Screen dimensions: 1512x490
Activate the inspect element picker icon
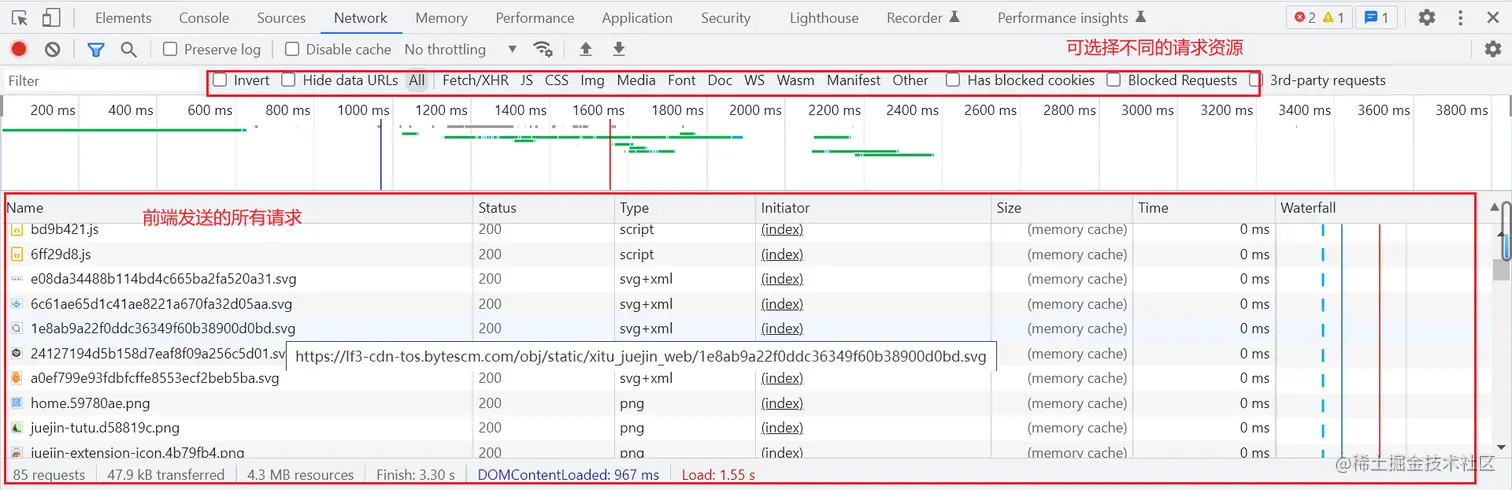20,18
